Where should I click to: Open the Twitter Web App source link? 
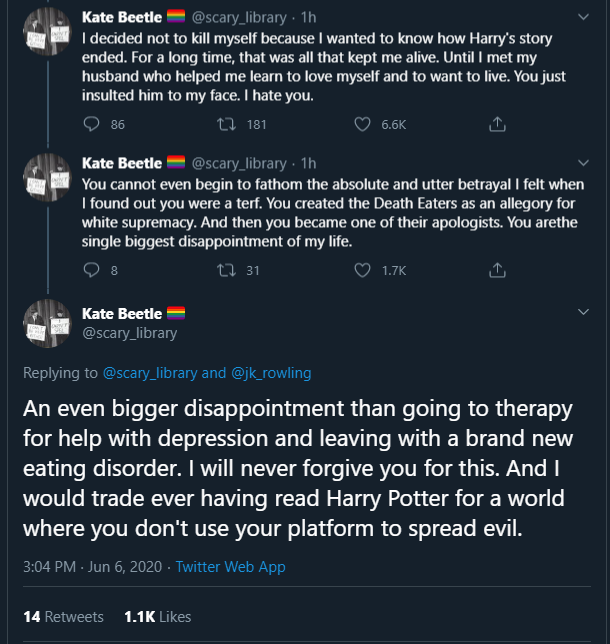(x=230, y=567)
